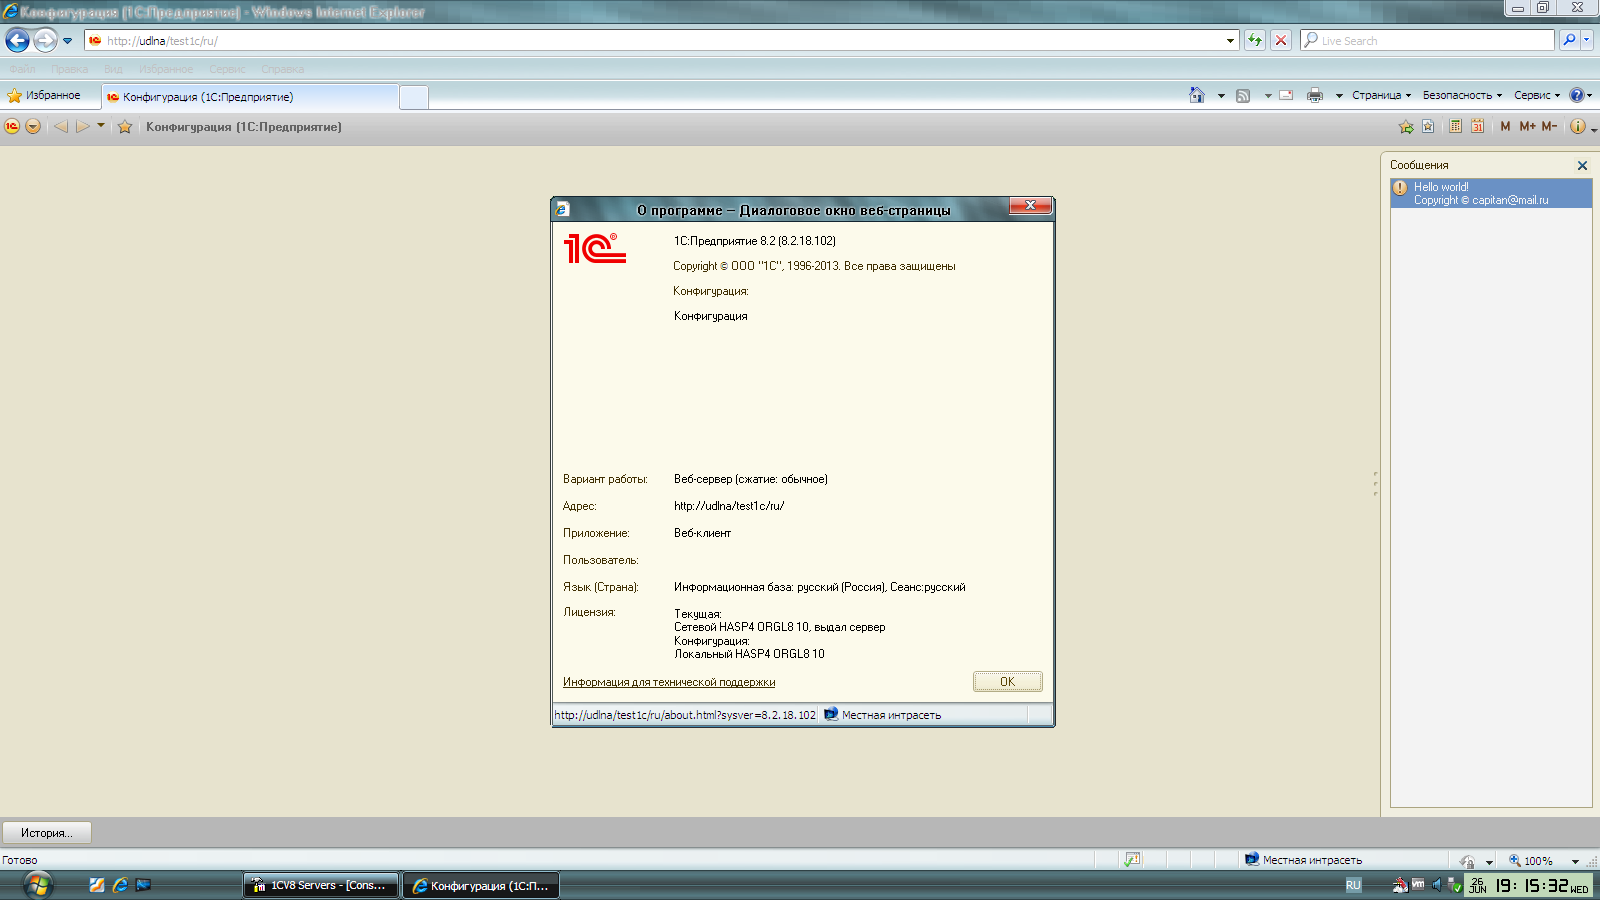Click the OK button in the About dialog
Viewport: 1600px width, 900px height.
1008,682
